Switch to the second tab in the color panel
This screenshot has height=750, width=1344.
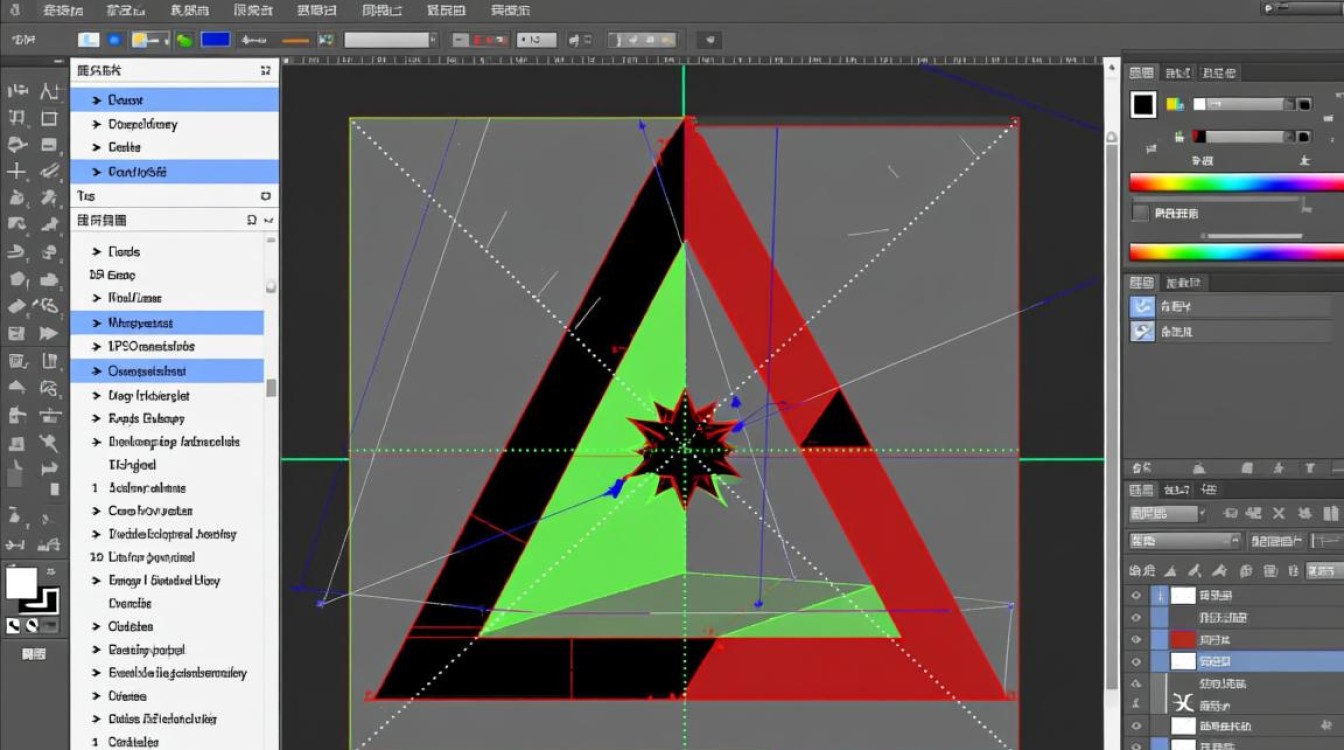coord(1180,72)
